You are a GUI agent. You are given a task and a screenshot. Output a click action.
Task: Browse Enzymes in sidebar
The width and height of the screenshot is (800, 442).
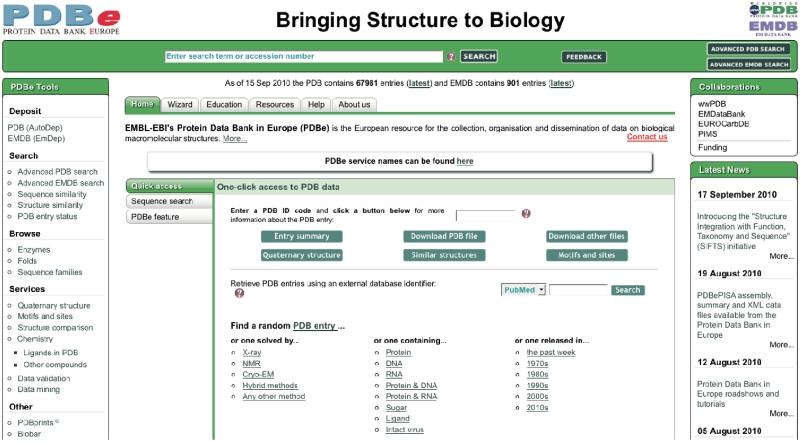tap(34, 250)
